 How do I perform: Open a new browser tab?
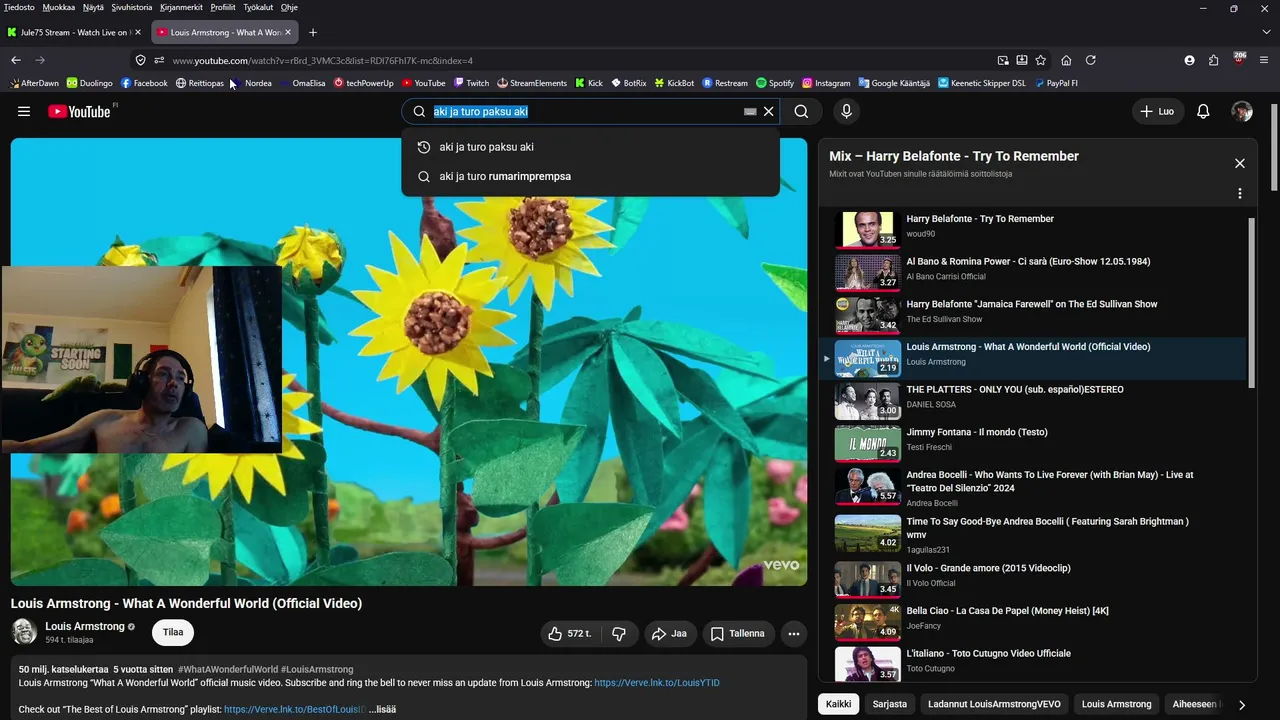[x=313, y=32]
